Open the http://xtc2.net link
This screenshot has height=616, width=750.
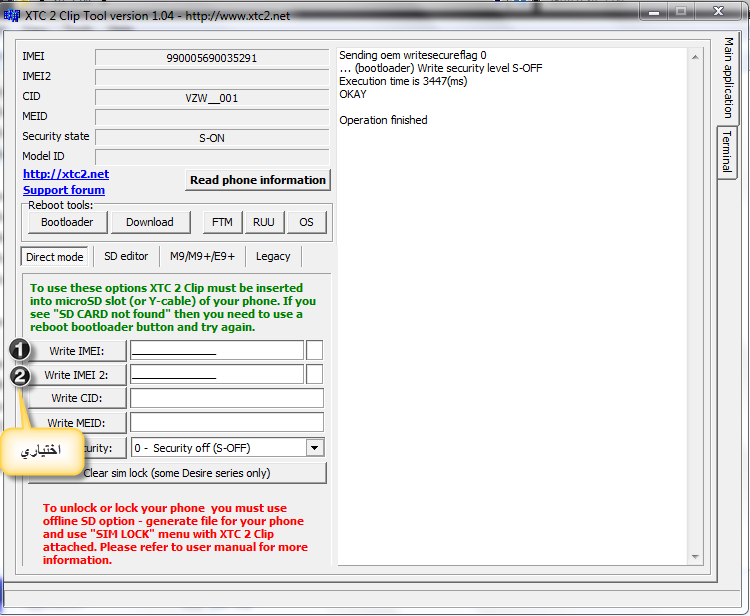point(66,174)
